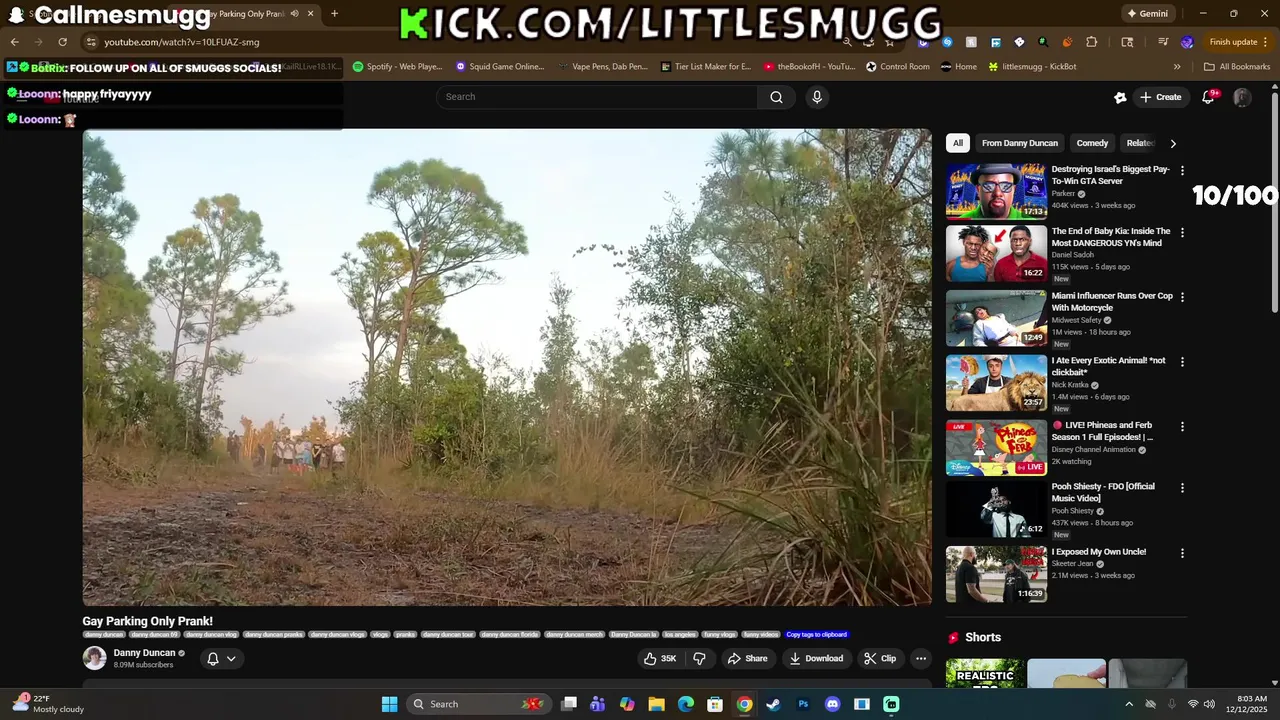Screen dimensions: 1280x720
Task: Click the YouTube search magnifier button
Action: (x=776, y=97)
